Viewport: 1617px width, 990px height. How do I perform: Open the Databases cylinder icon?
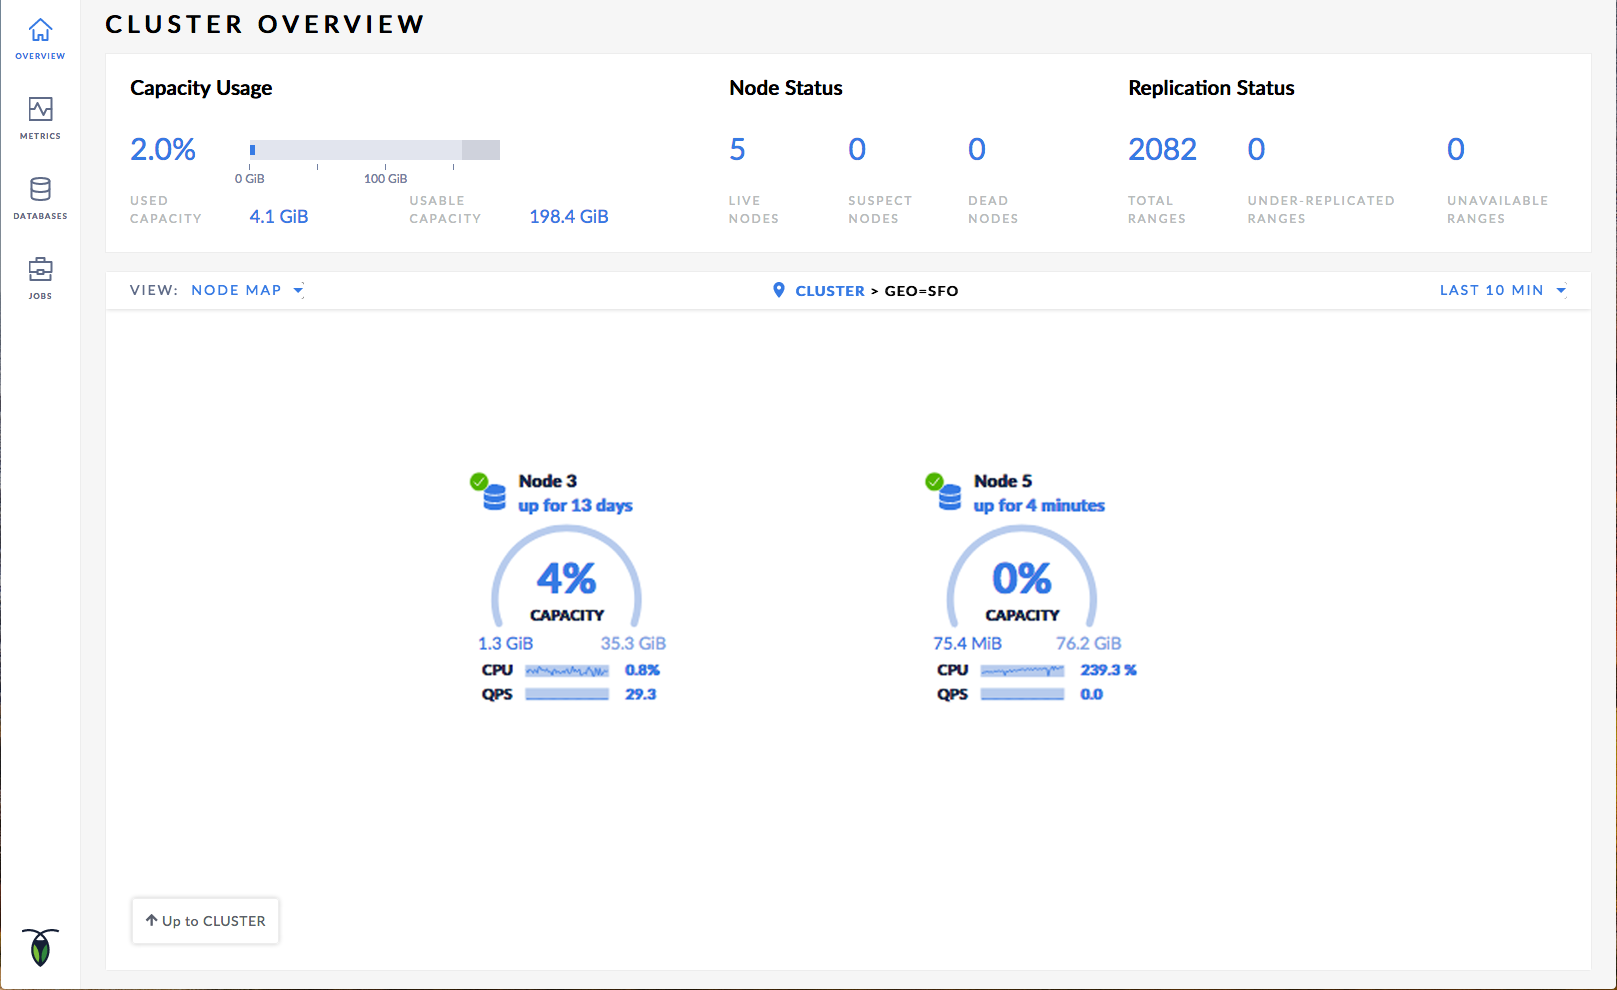click(40, 189)
